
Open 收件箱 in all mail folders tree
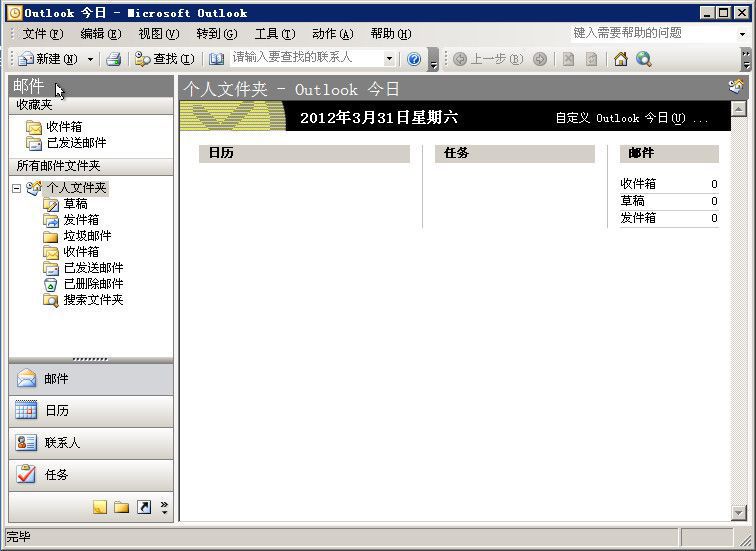point(81,252)
